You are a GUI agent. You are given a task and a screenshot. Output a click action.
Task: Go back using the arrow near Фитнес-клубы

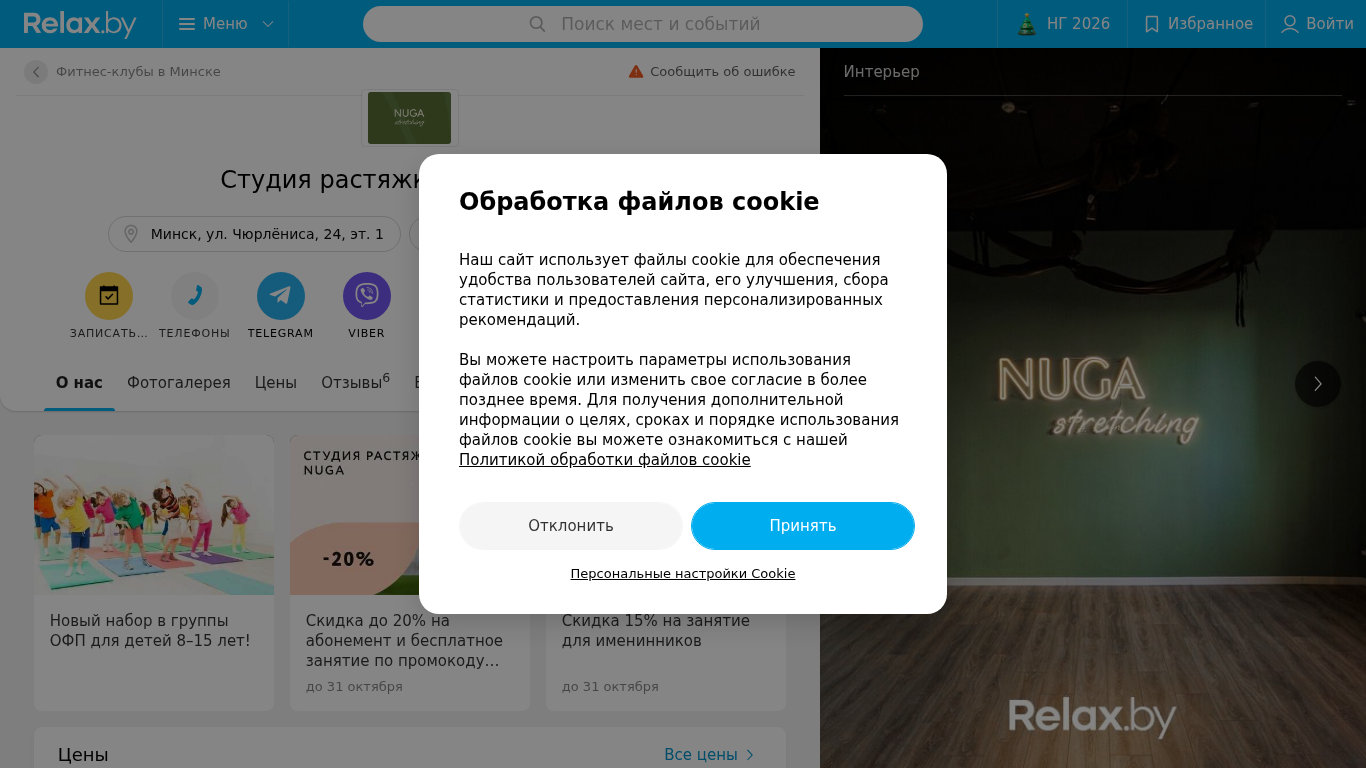pos(36,72)
